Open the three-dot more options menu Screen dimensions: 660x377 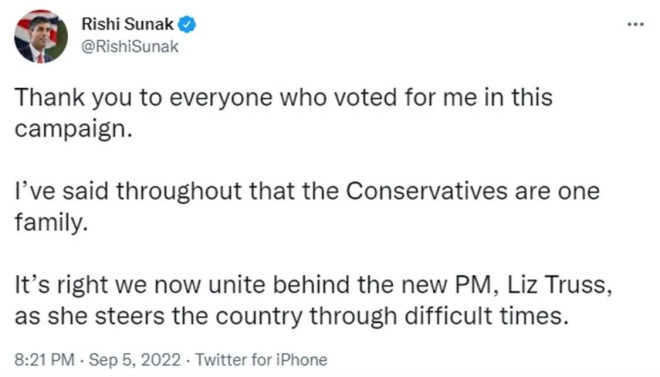(635, 25)
